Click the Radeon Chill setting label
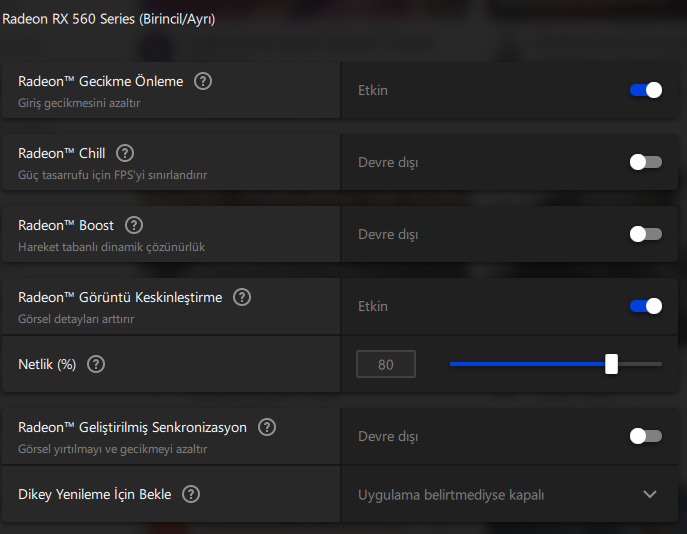 point(61,153)
